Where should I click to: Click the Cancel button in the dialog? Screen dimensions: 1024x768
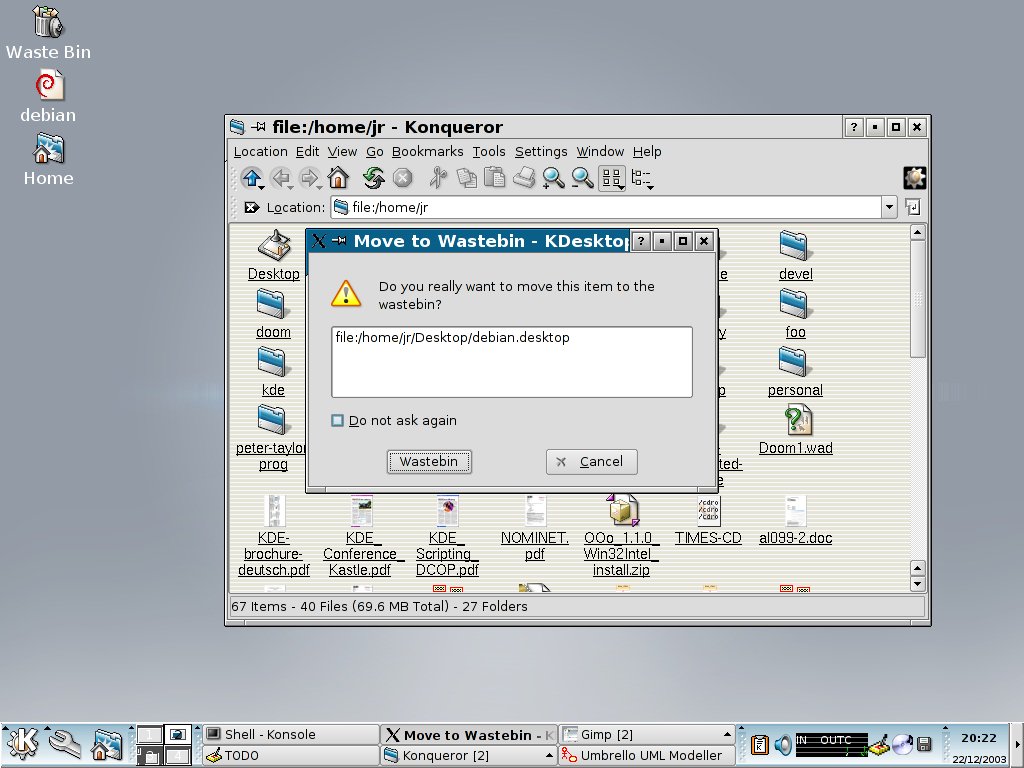point(591,462)
